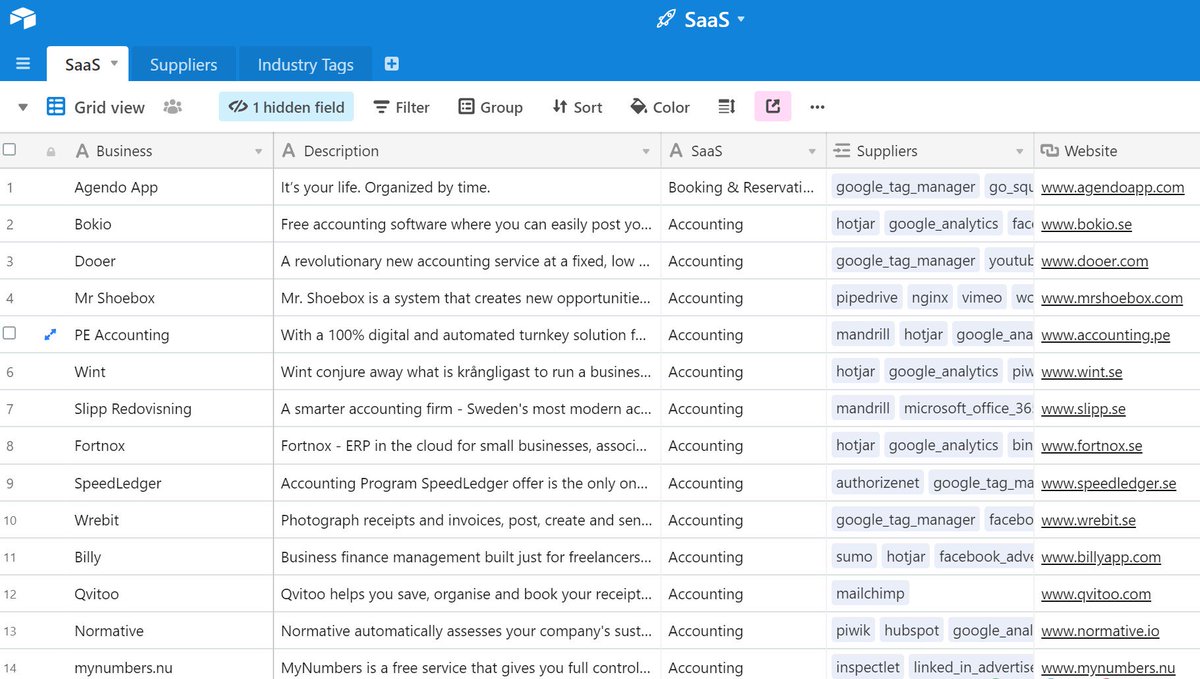Open www.dooer.com link
The height and width of the screenshot is (679, 1200).
(1094, 261)
